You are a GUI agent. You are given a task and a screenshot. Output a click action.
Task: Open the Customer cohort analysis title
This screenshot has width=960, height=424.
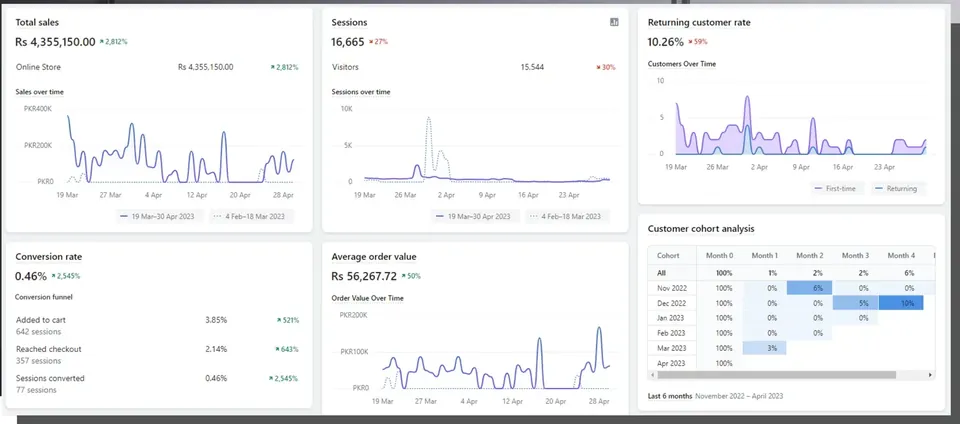point(700,229)
